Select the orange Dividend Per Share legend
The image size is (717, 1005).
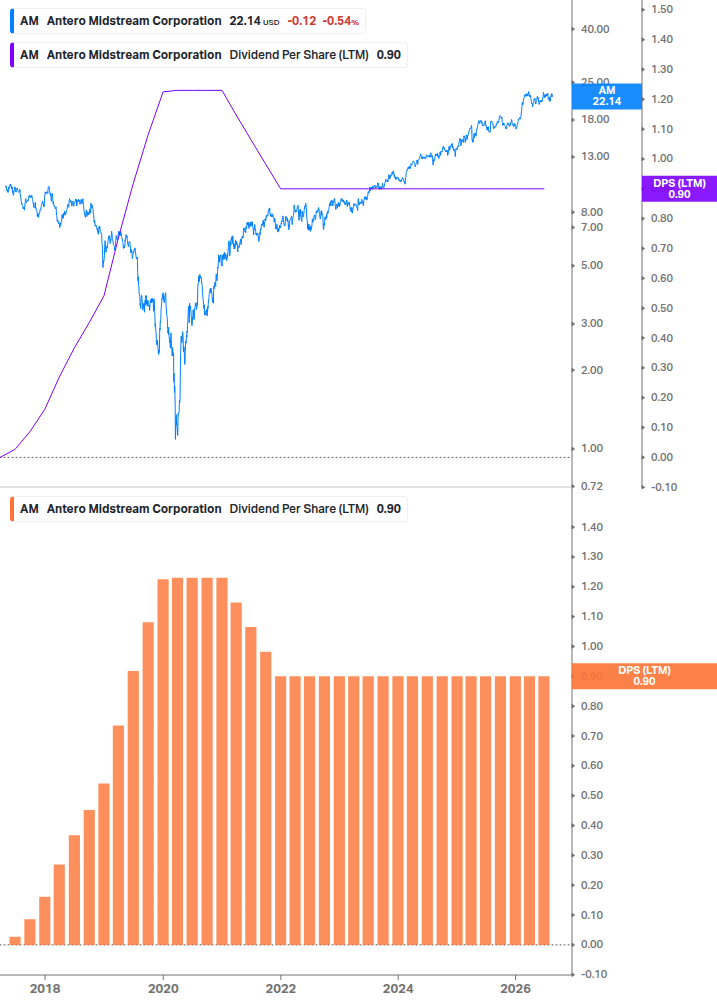coord(209,509)
